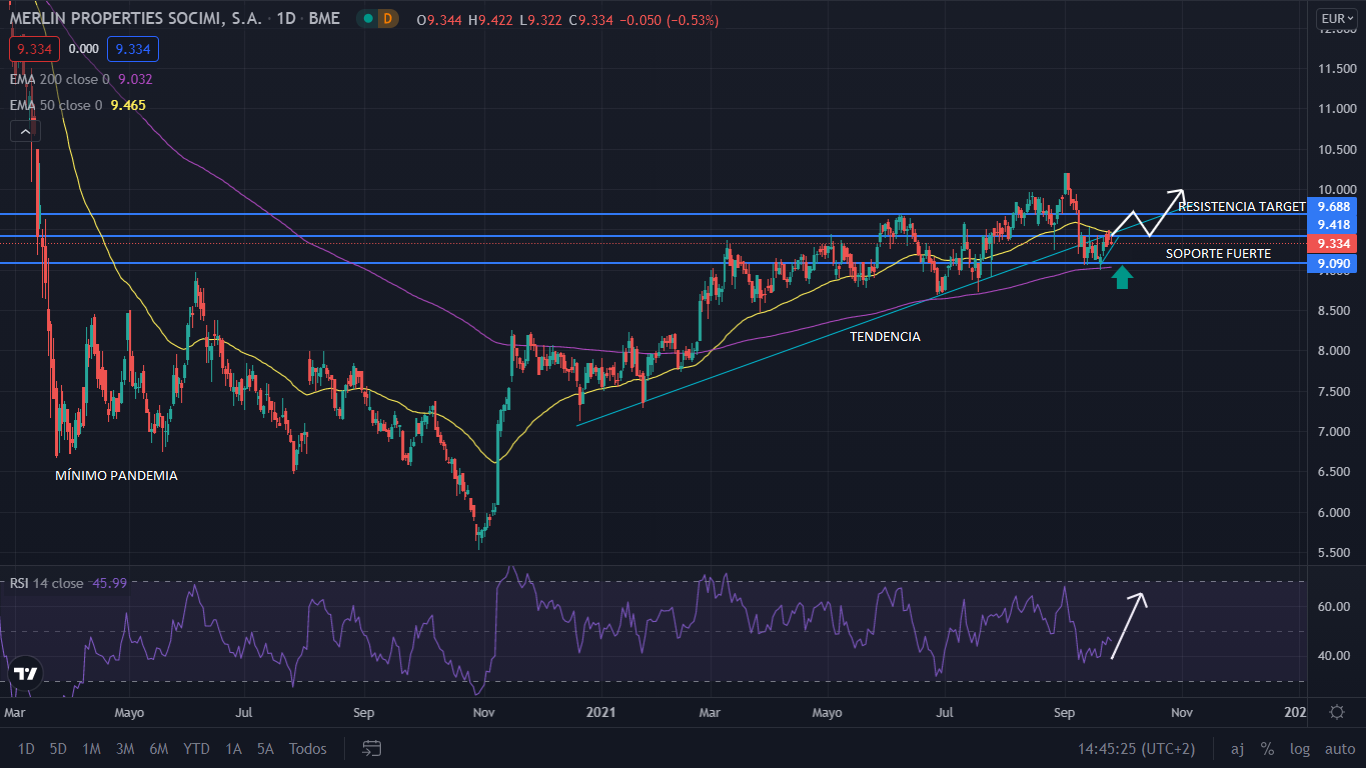1366x768 pixels.
Task: Click the MERLIN PROPERTIES SOCIMI symbol name
Action: [135, 18]
